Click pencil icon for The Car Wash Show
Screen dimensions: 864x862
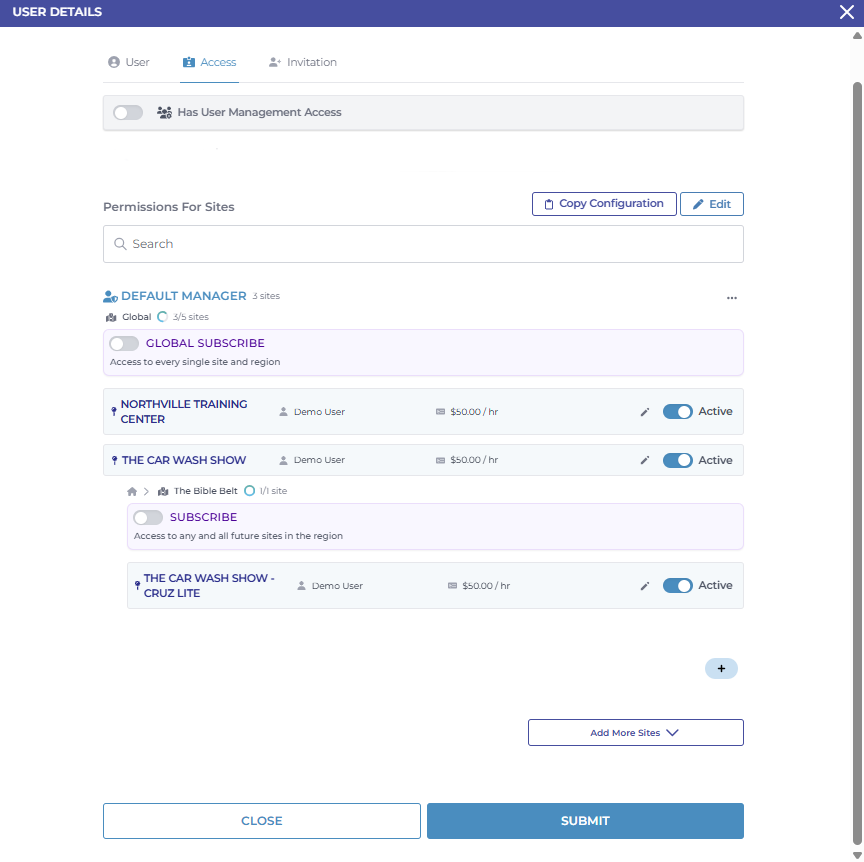[x=645, y=461]
